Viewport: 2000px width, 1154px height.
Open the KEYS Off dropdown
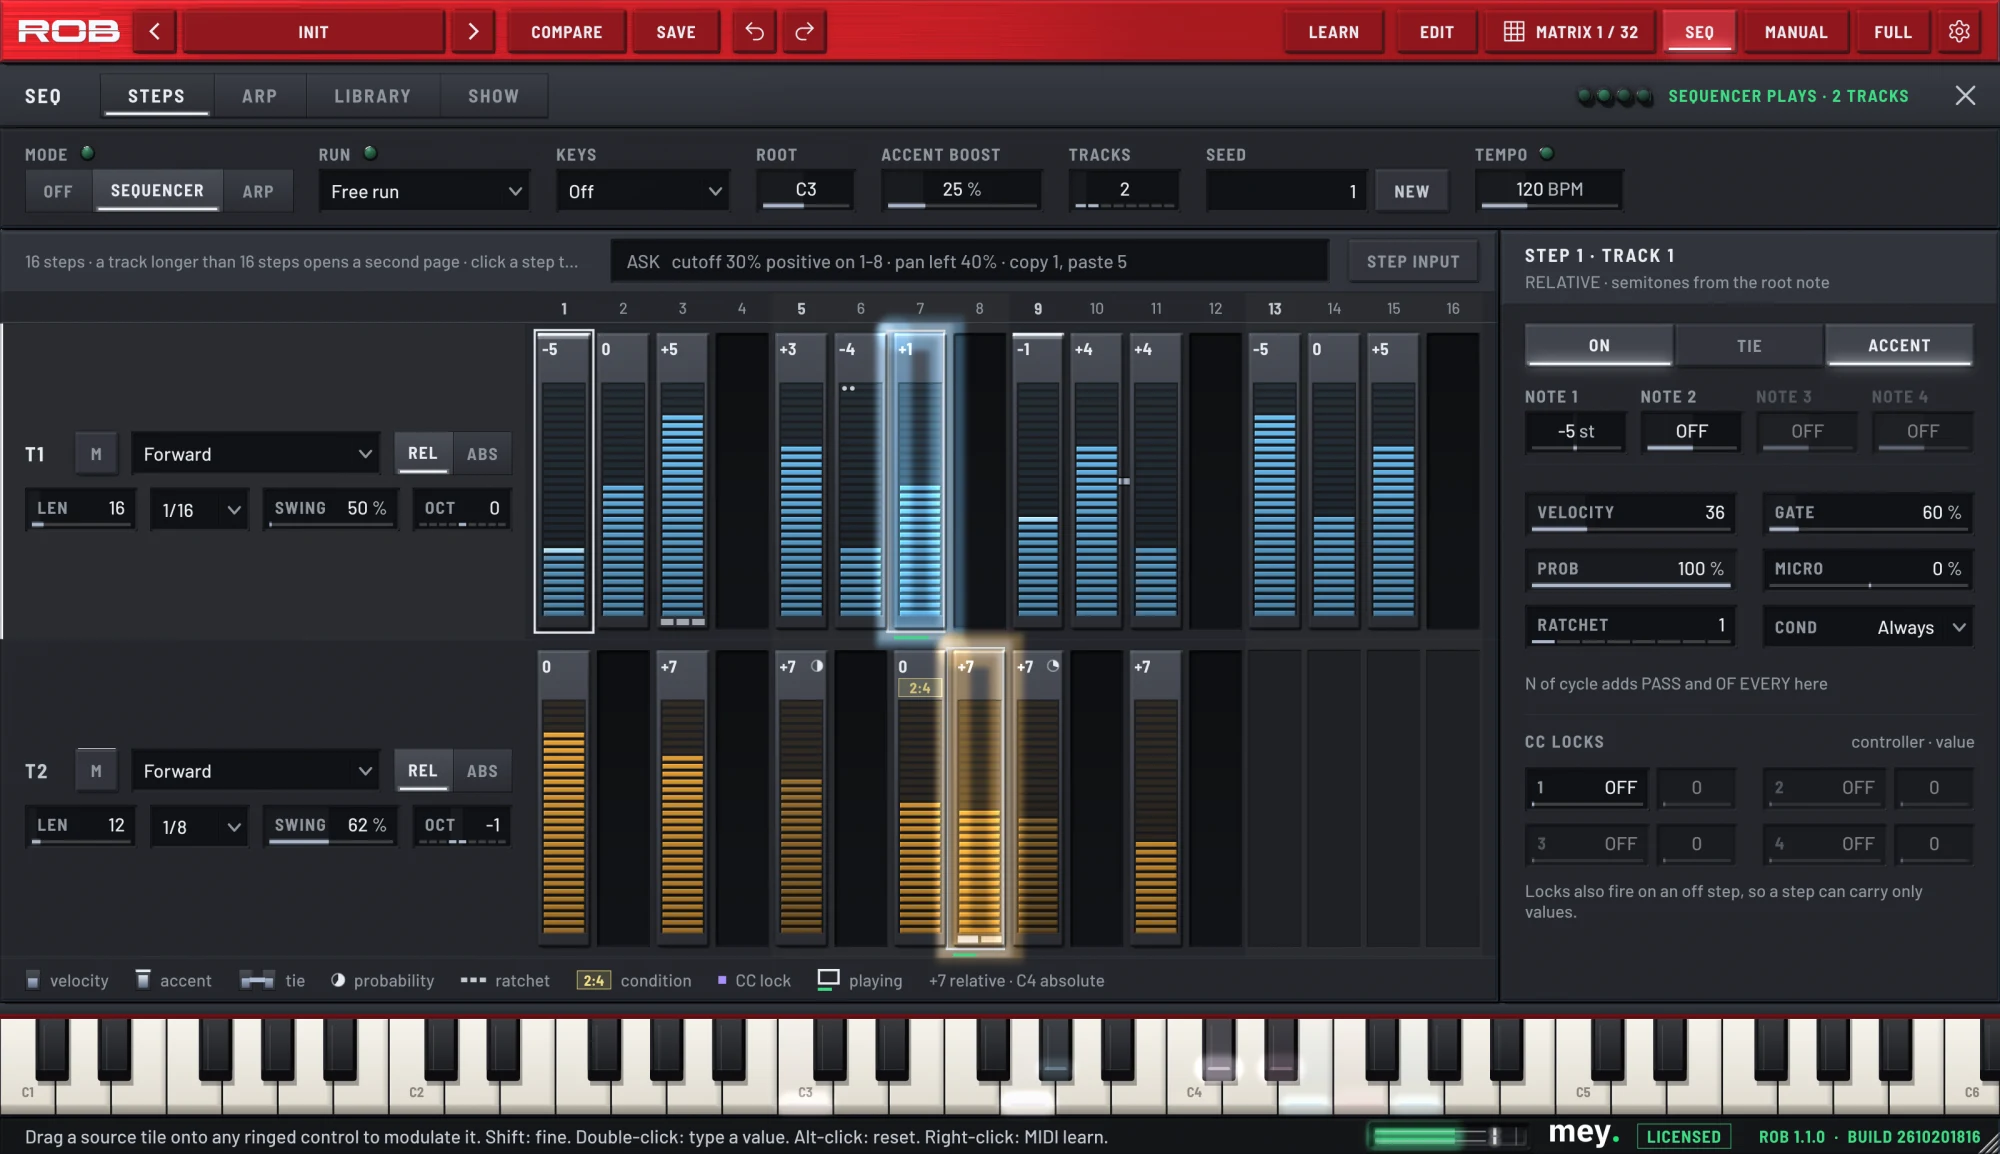(x=643, y=191)
